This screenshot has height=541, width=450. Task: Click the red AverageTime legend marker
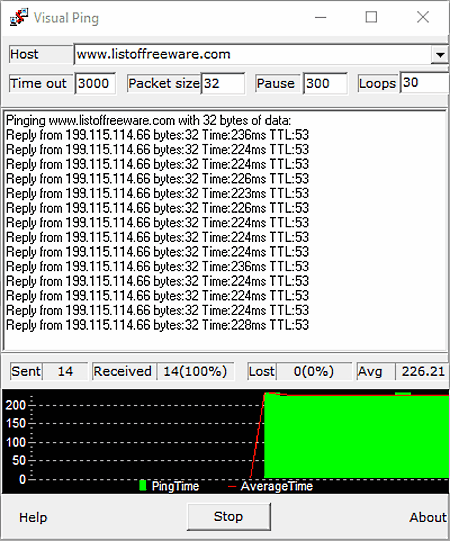tap(232, 486)
